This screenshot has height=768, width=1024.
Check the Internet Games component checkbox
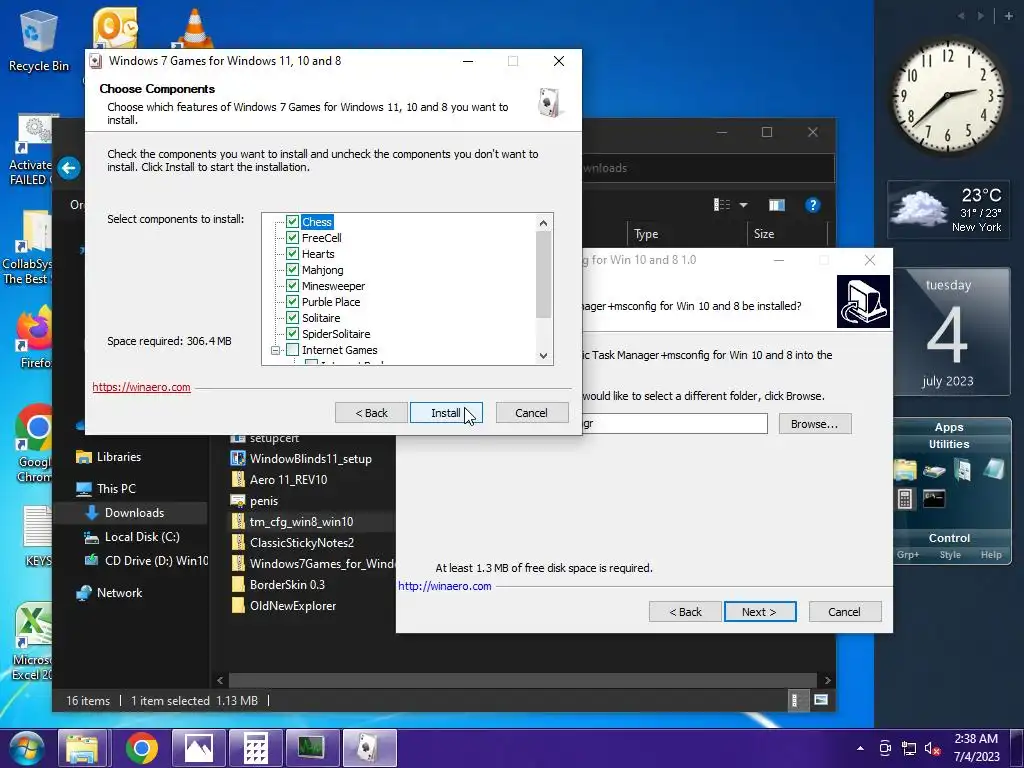(x=293, y=350)
